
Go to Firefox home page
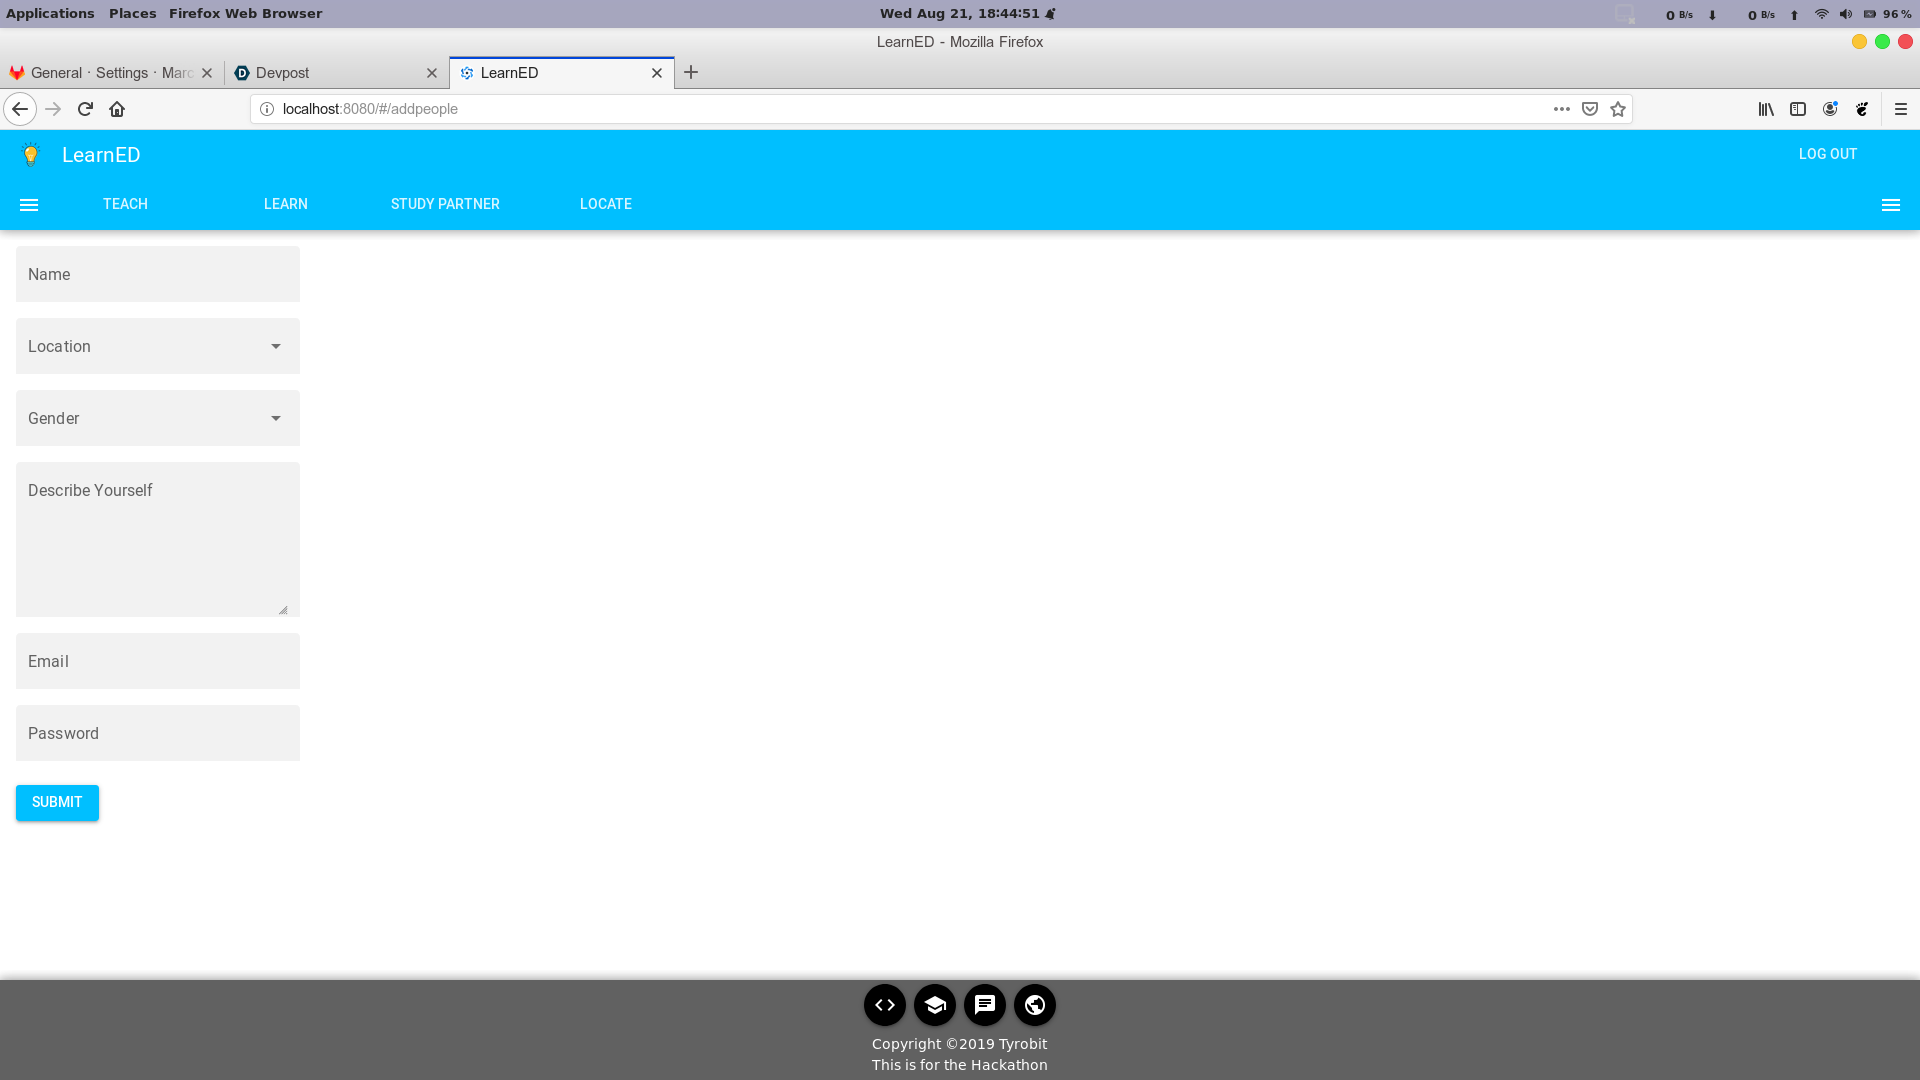click(117, 109)
